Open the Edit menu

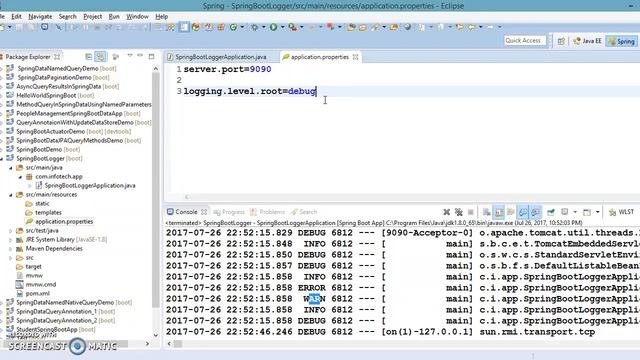point(16,17)
